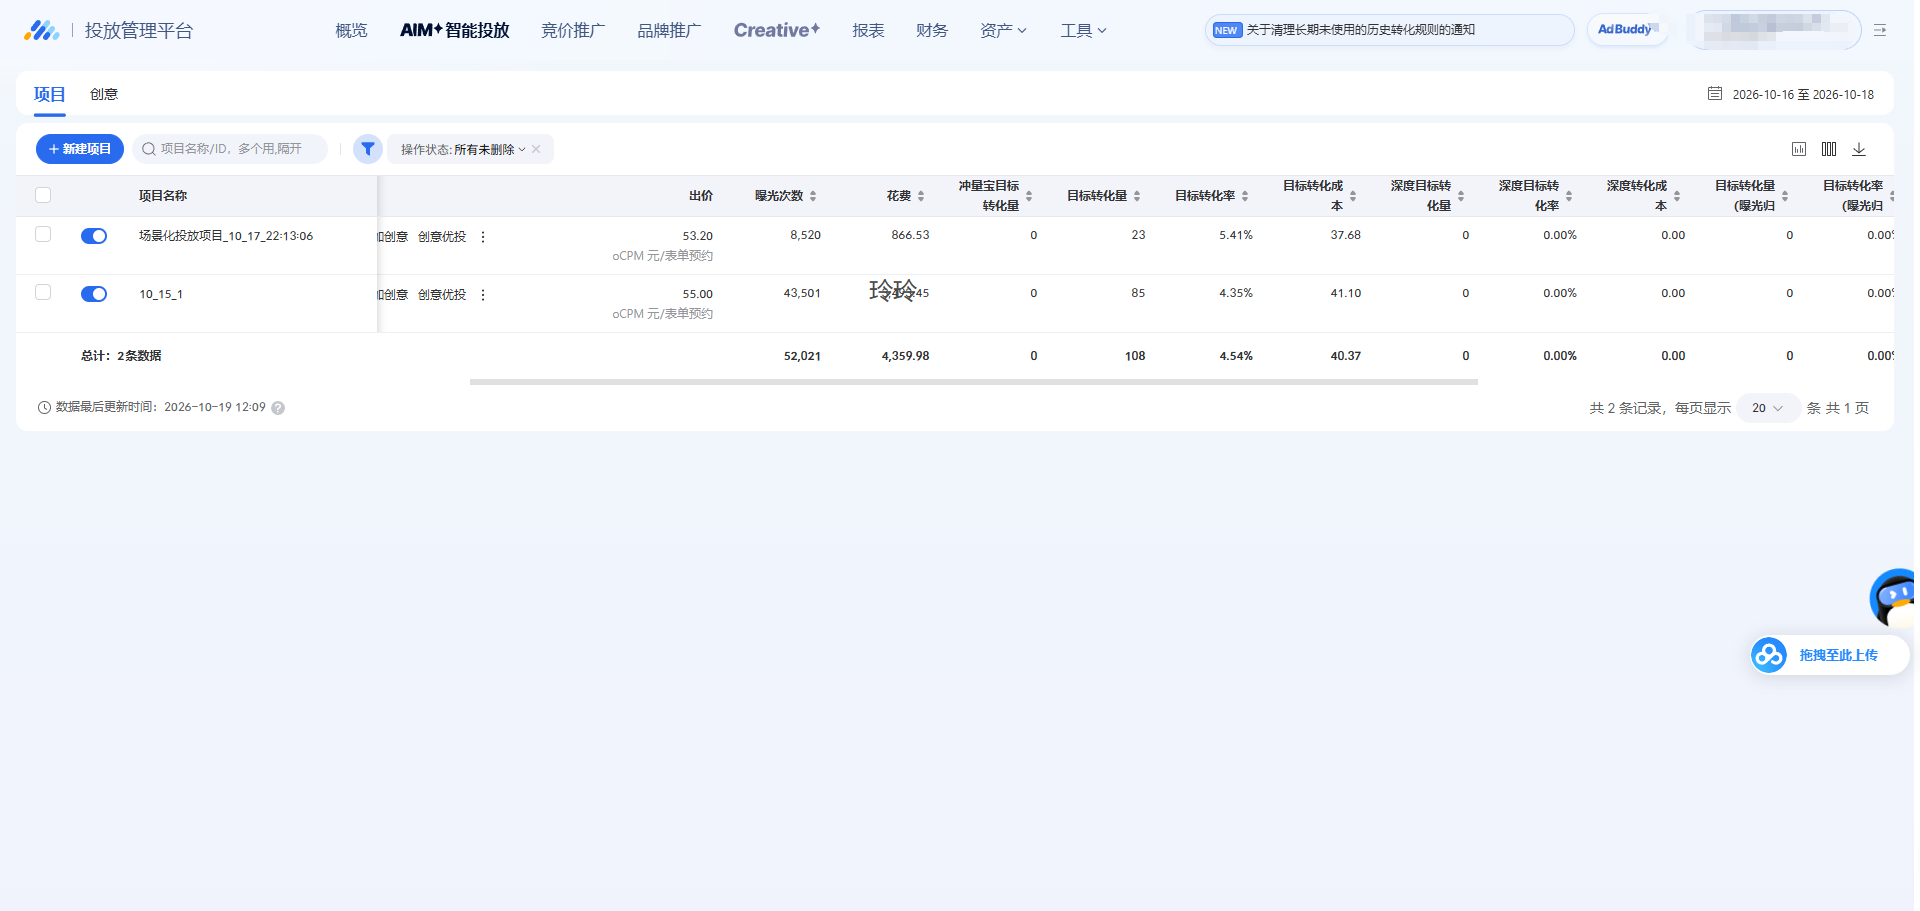Remove the 操作状态 filter tag
Image resolution: width=1920 pixels, height=911 pixels.
[536, 149]
